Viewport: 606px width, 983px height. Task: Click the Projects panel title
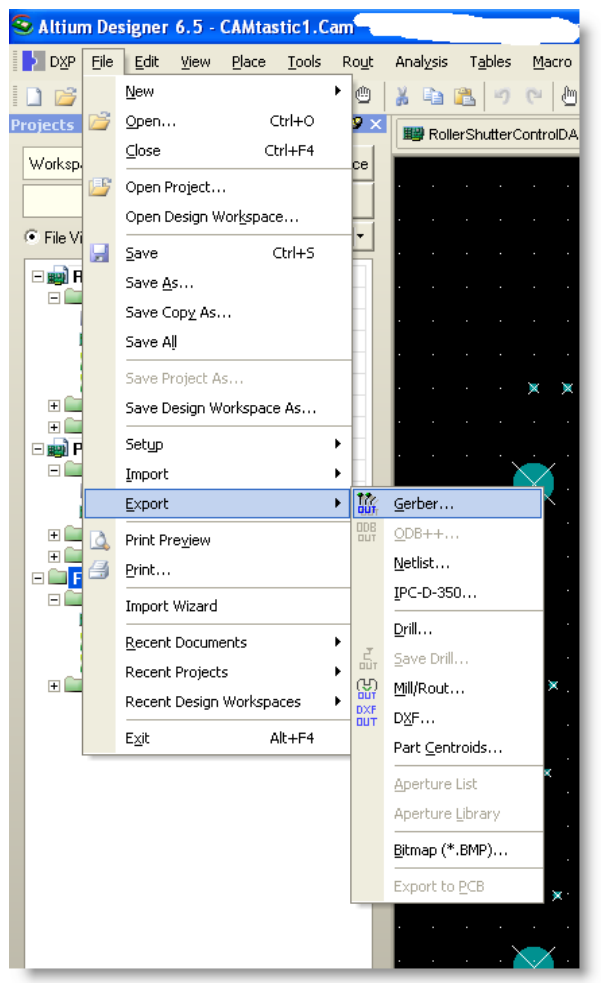(x=43, y=125)
